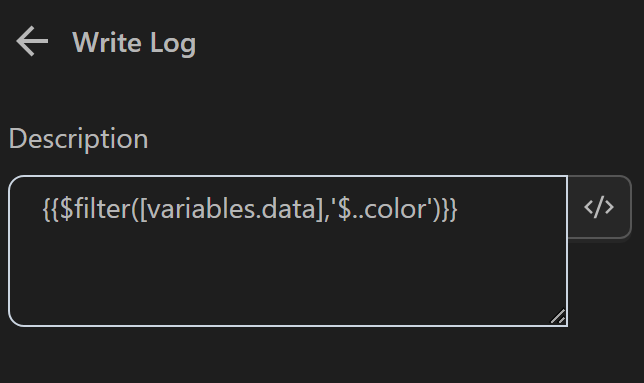The height and width of the screenshot is (383, 644).
Task: Click the textarea resize grip icon
Action: 558,316
